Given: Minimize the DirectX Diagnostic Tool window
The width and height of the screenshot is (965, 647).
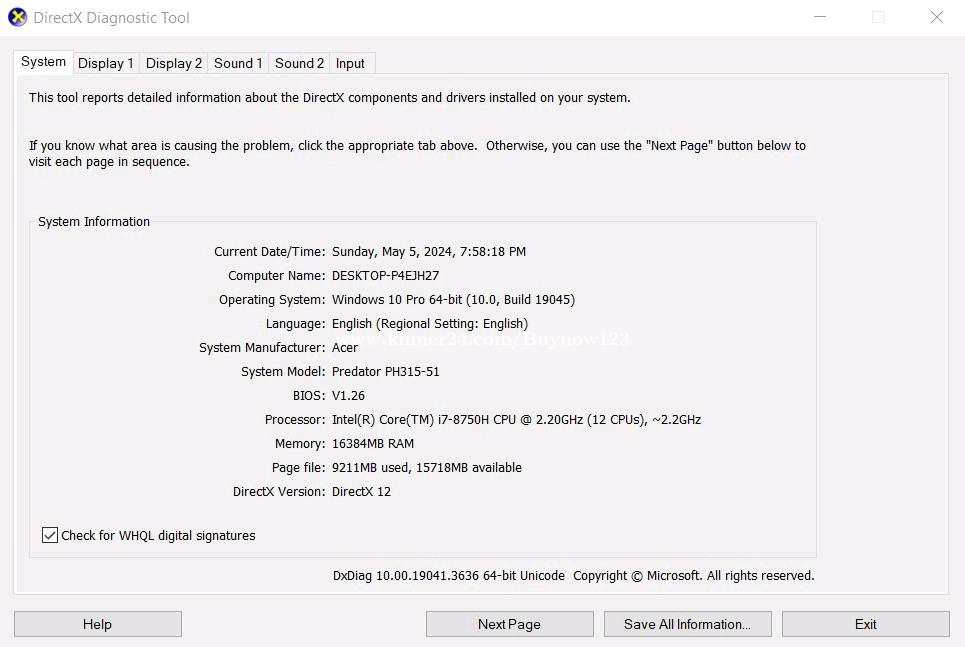Looking at the screenshot, I should pyautogui.click(x=820, y=17).
